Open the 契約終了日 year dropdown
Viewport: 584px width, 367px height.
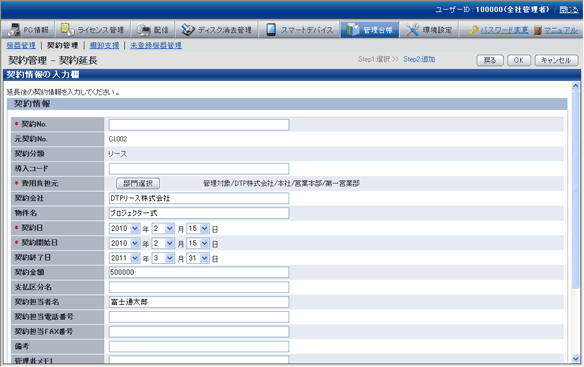tap(135, 258)
